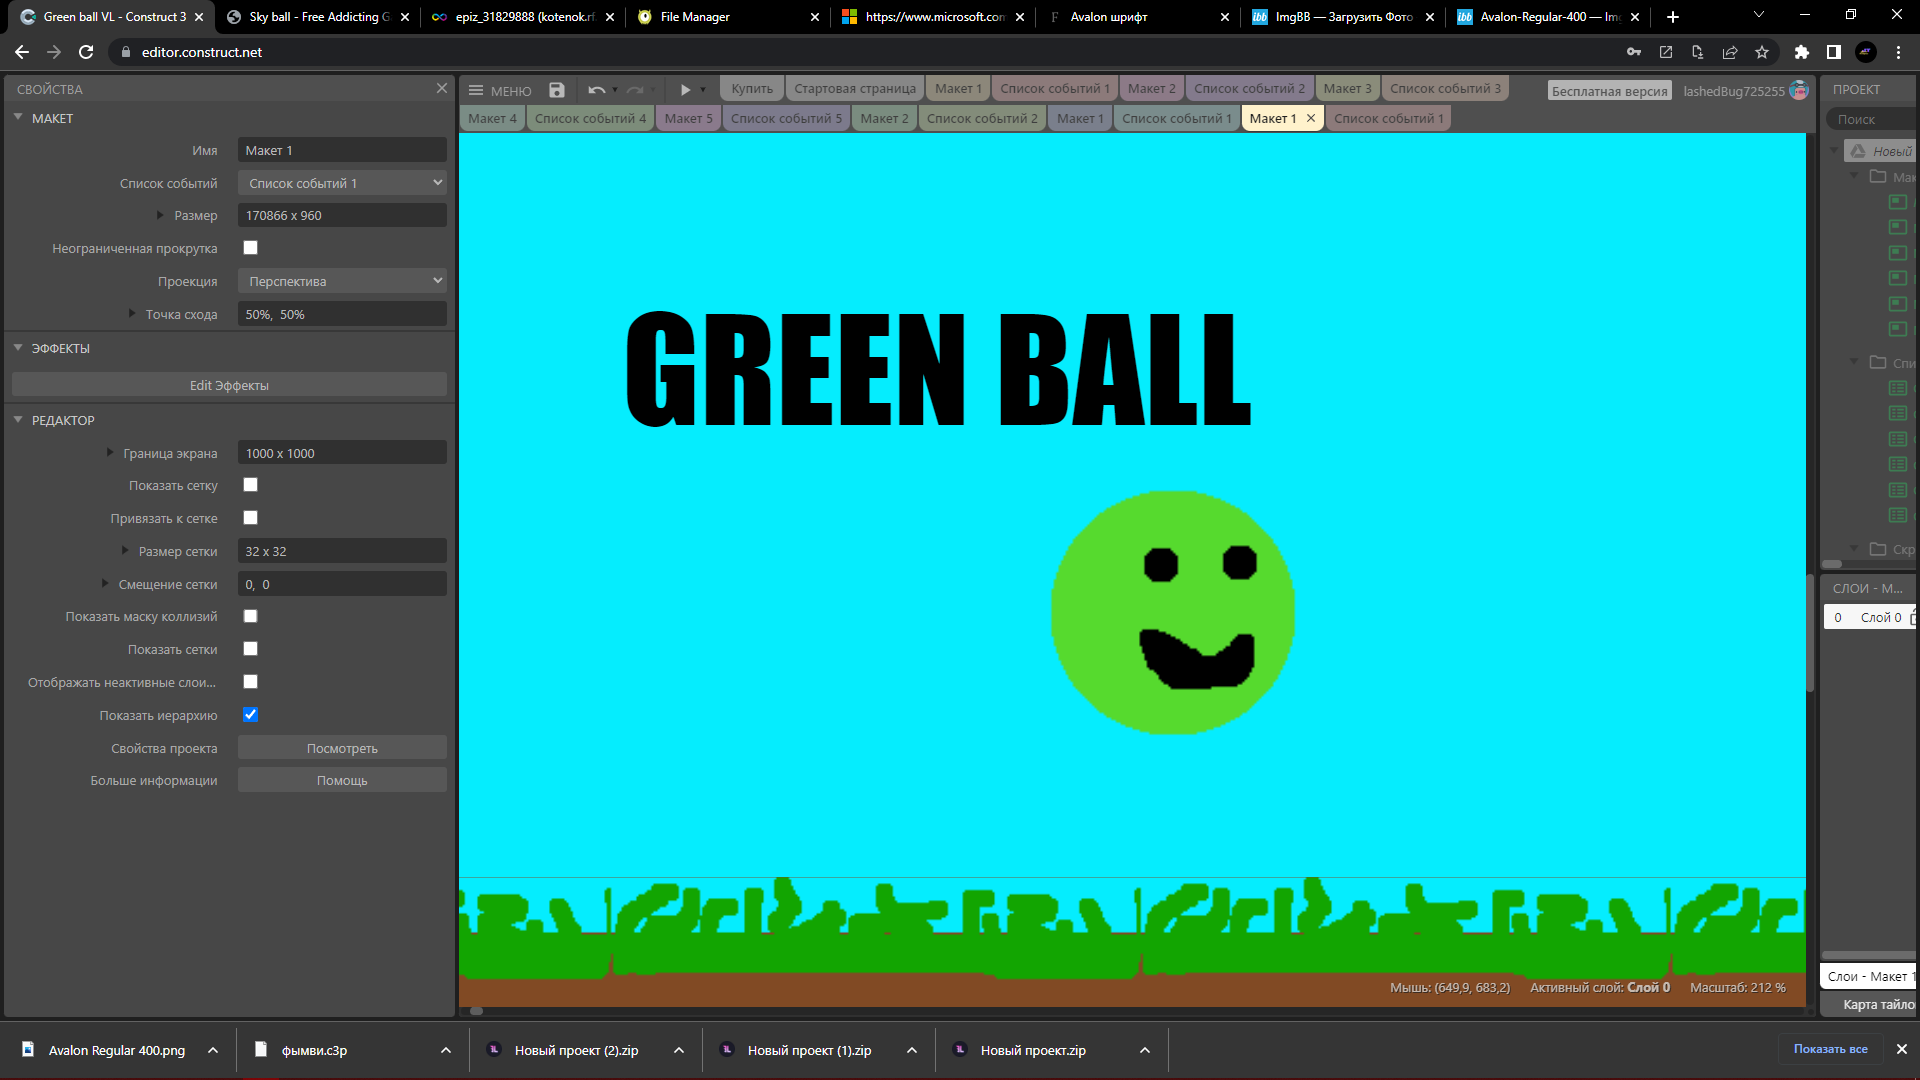Click the user account avatar icon
The image size is (1920, 1080).
pos(1799,90)
